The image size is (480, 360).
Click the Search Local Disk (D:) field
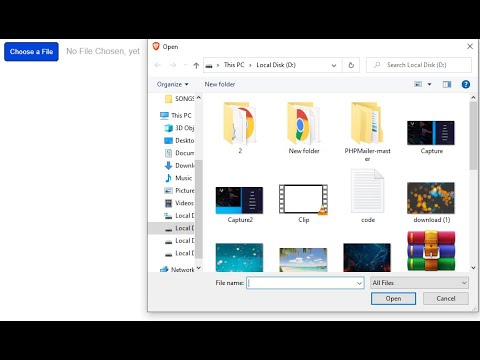[419, 65]
